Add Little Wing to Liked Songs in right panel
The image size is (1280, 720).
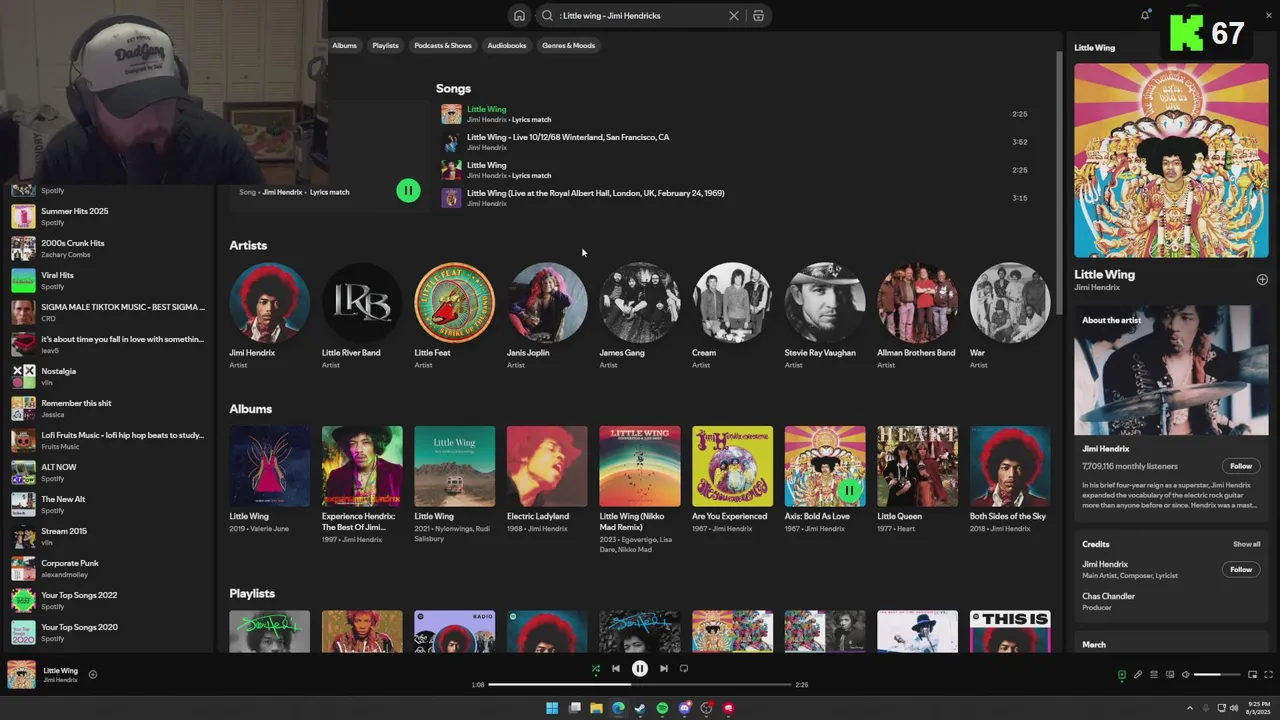pos(1262,280)
